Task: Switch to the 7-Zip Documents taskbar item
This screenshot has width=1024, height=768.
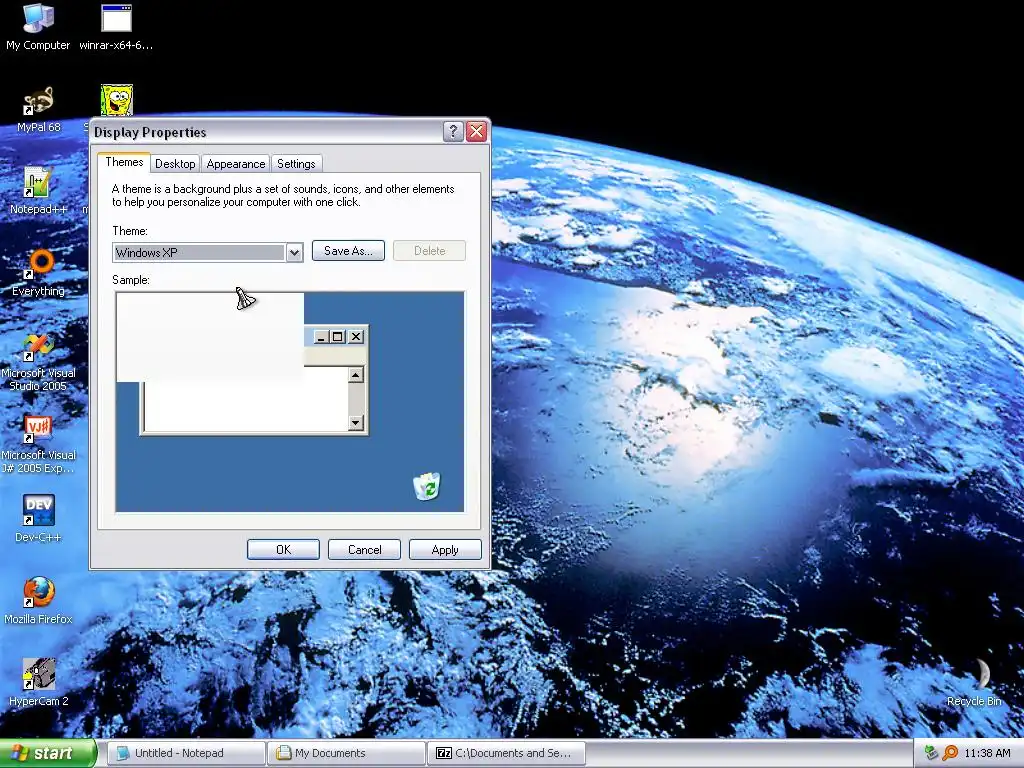Action: pyautogui.click(x=507, y=753)
